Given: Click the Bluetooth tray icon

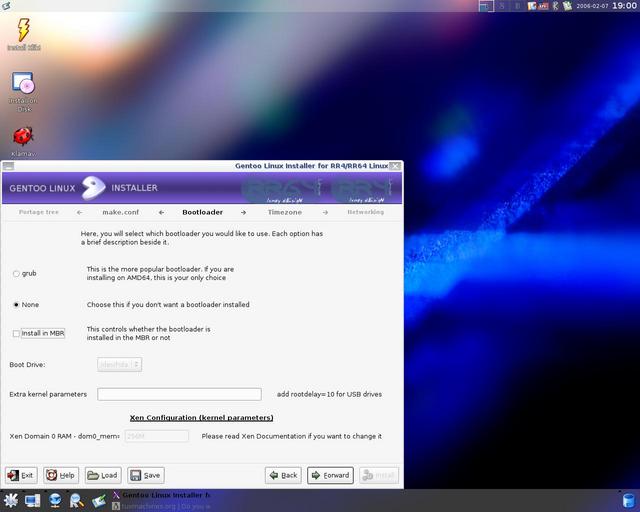Looking at the screenshot, I should click(556, 6).
